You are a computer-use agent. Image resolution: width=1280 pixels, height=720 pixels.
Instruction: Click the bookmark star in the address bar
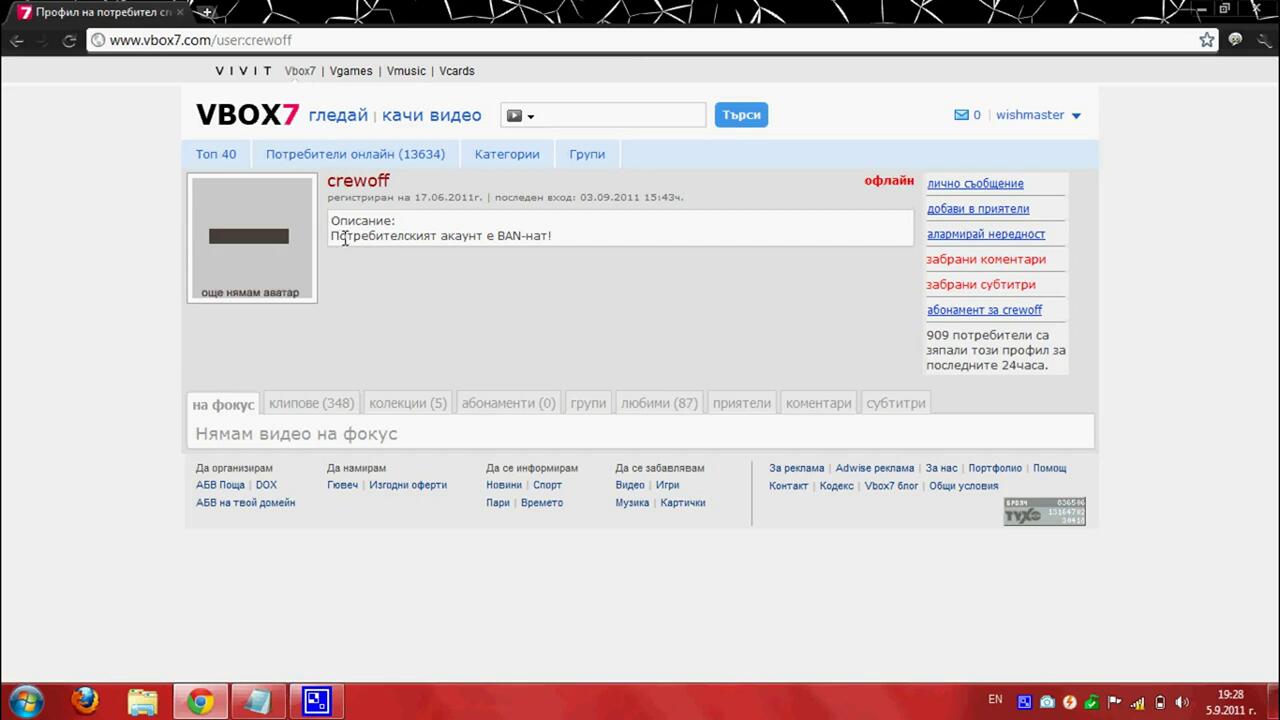click(x=1207, y=40)
